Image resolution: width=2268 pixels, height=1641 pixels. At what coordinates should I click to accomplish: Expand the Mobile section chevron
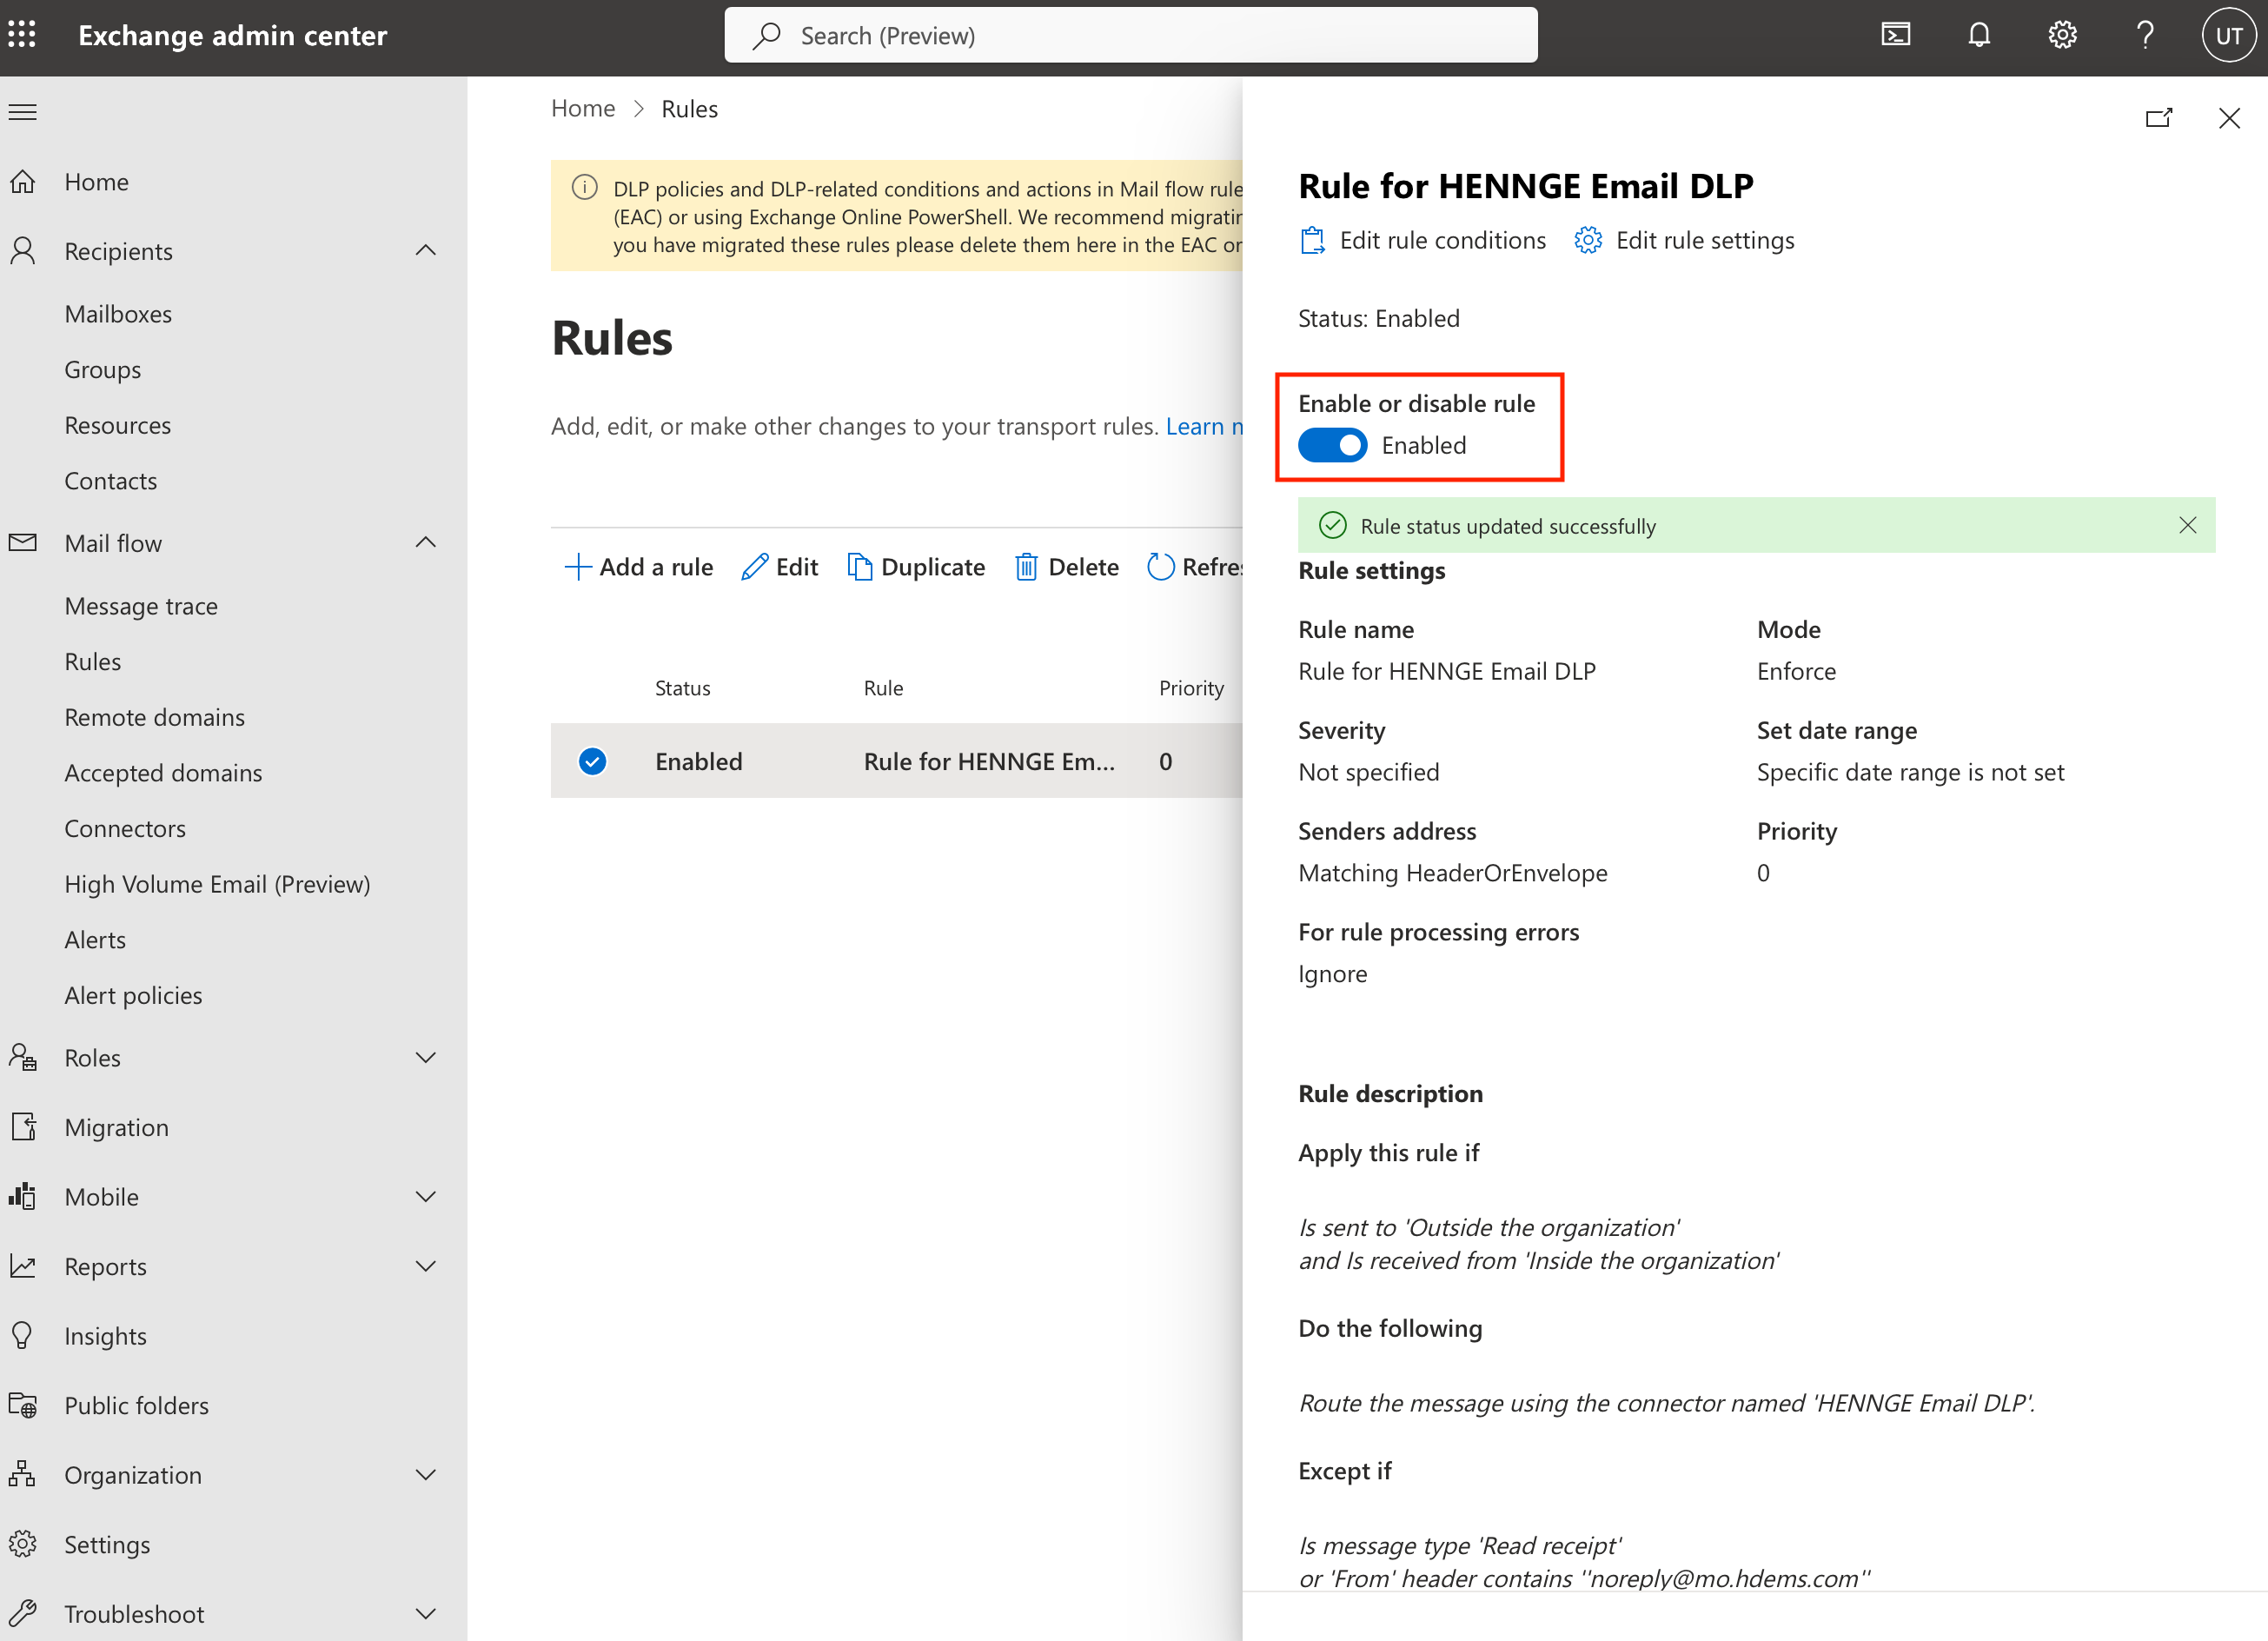426,1196
